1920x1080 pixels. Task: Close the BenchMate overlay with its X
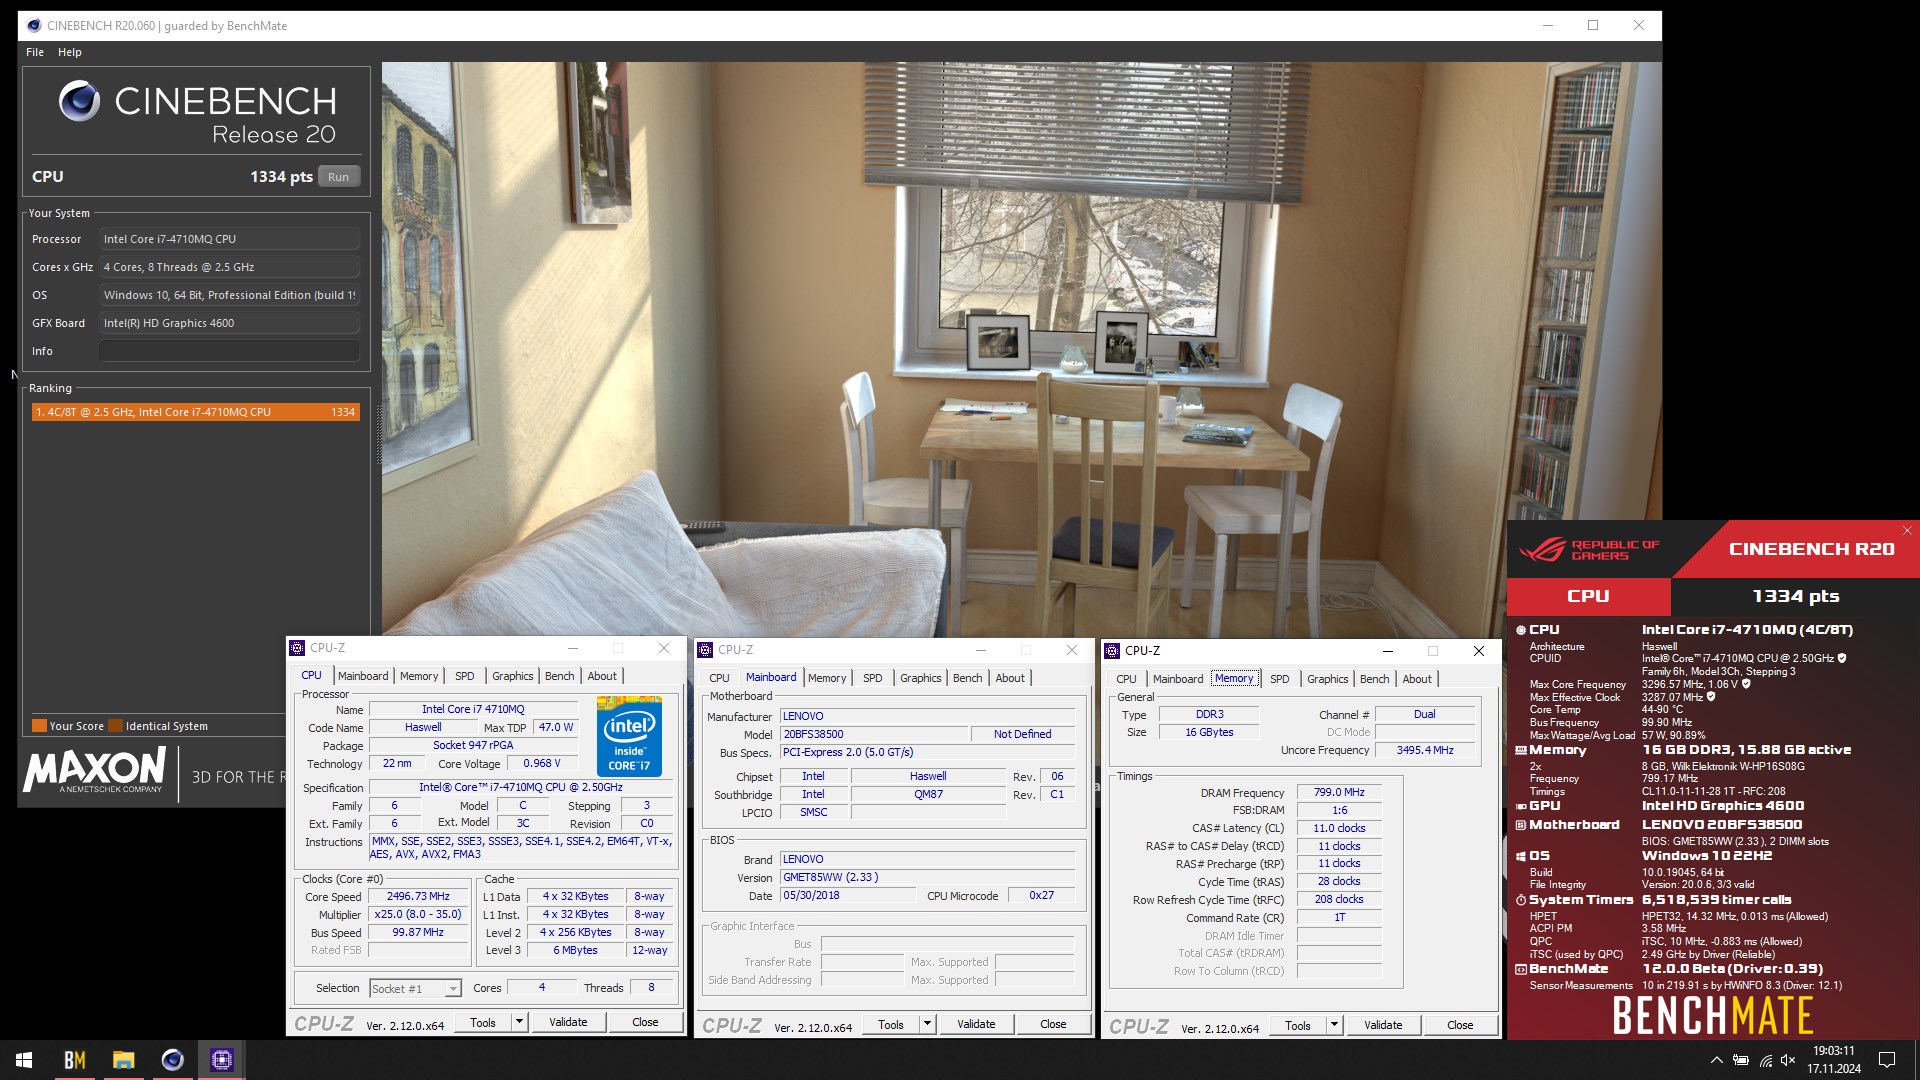(x=1907, y=531)
